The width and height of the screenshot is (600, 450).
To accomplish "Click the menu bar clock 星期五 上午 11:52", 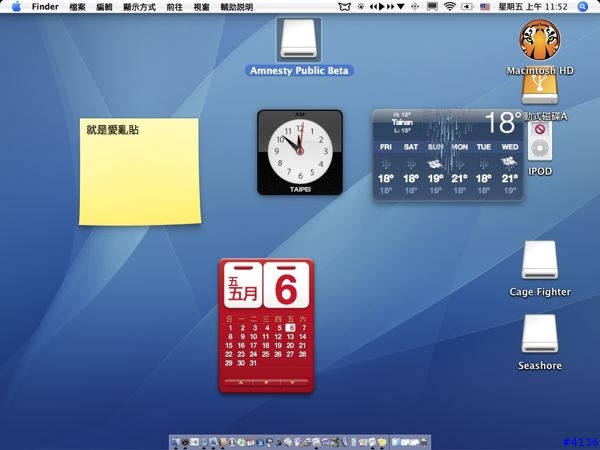I will click(533, 7).
